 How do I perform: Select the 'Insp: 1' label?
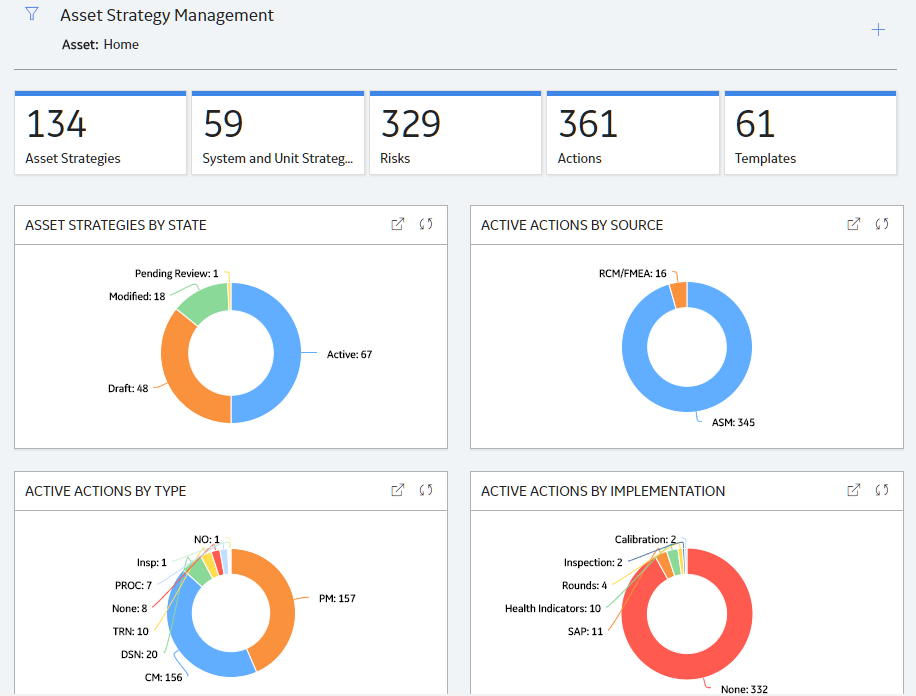click(152, 562)
